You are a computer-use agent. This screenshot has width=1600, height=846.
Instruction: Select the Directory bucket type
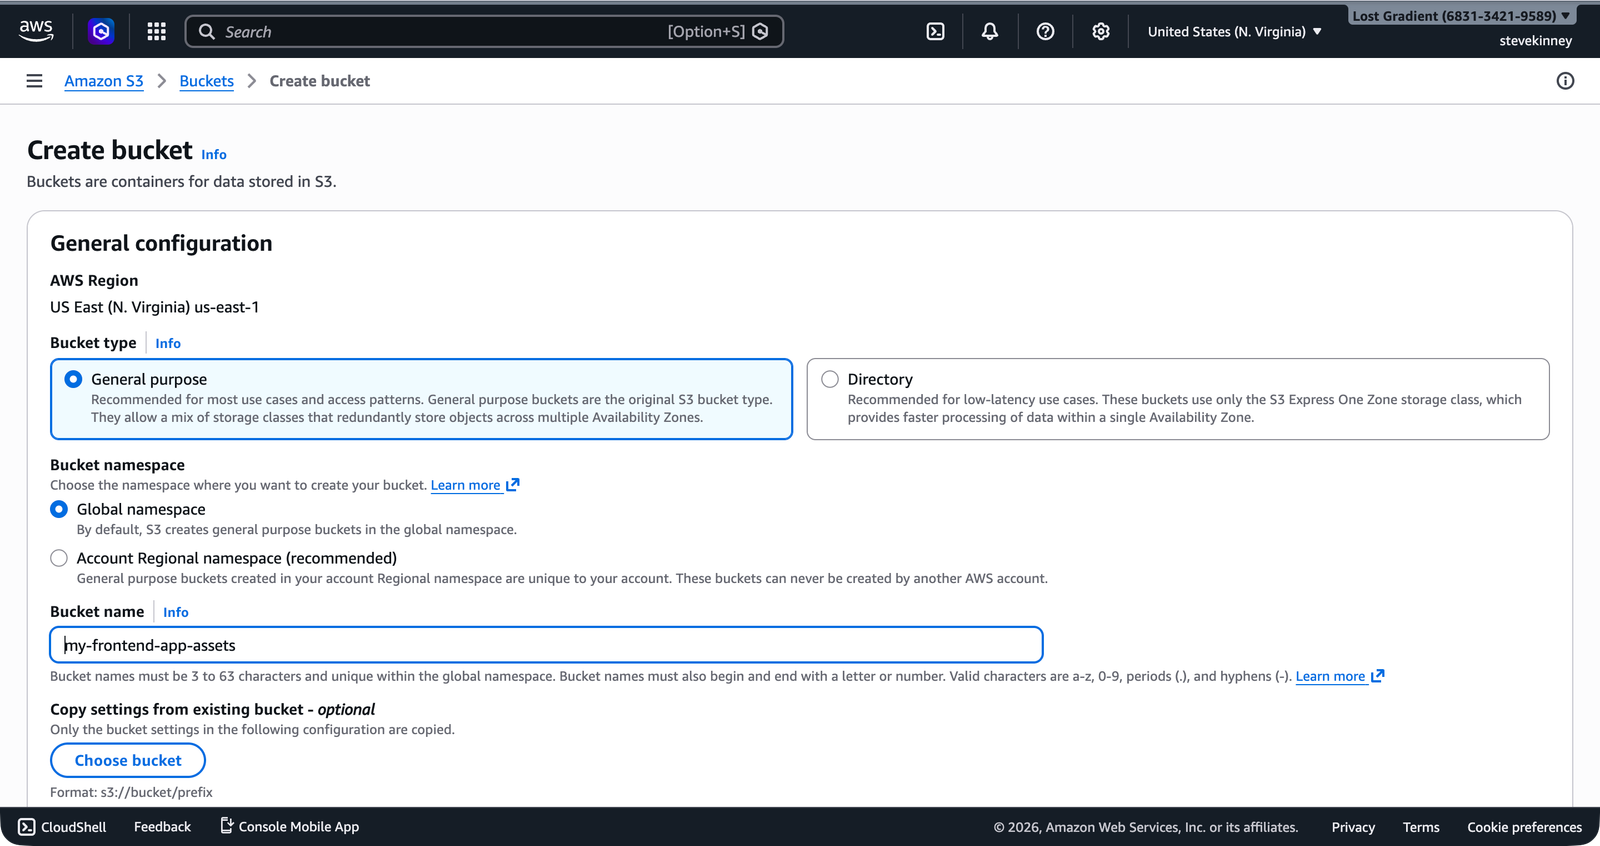pos(830,379)
